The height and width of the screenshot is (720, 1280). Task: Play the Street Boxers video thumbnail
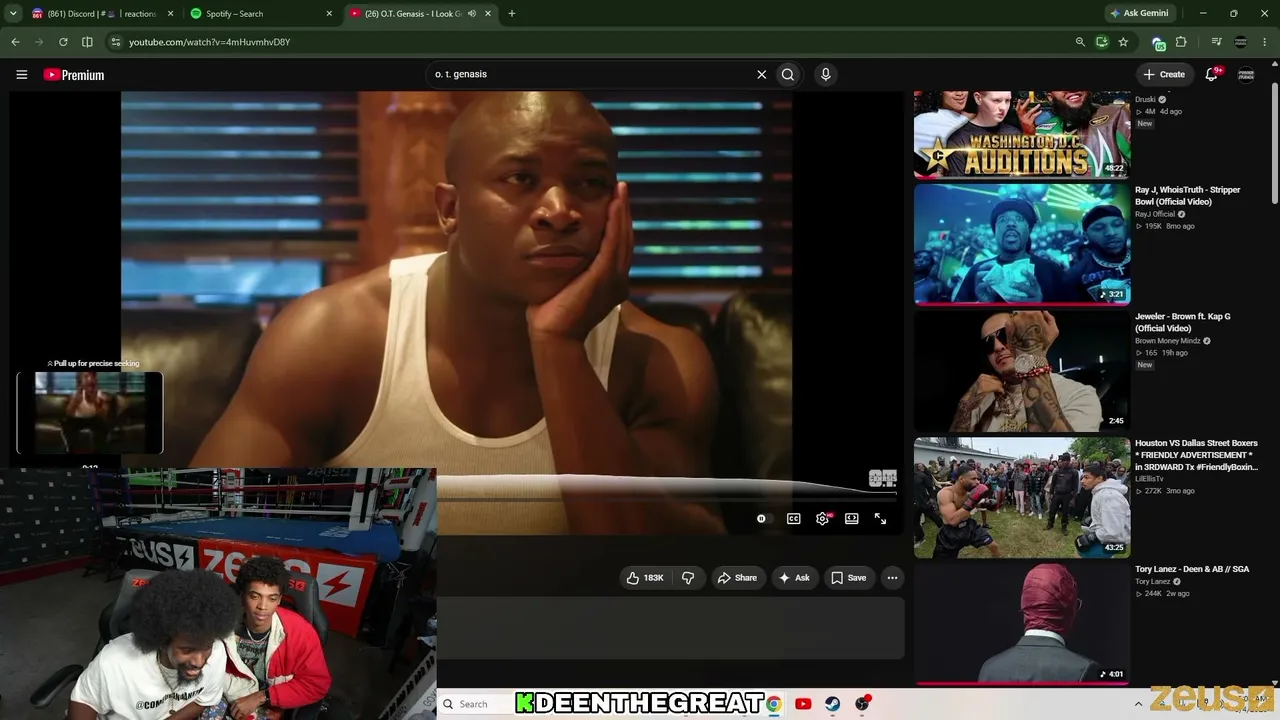click(1022, 498)
